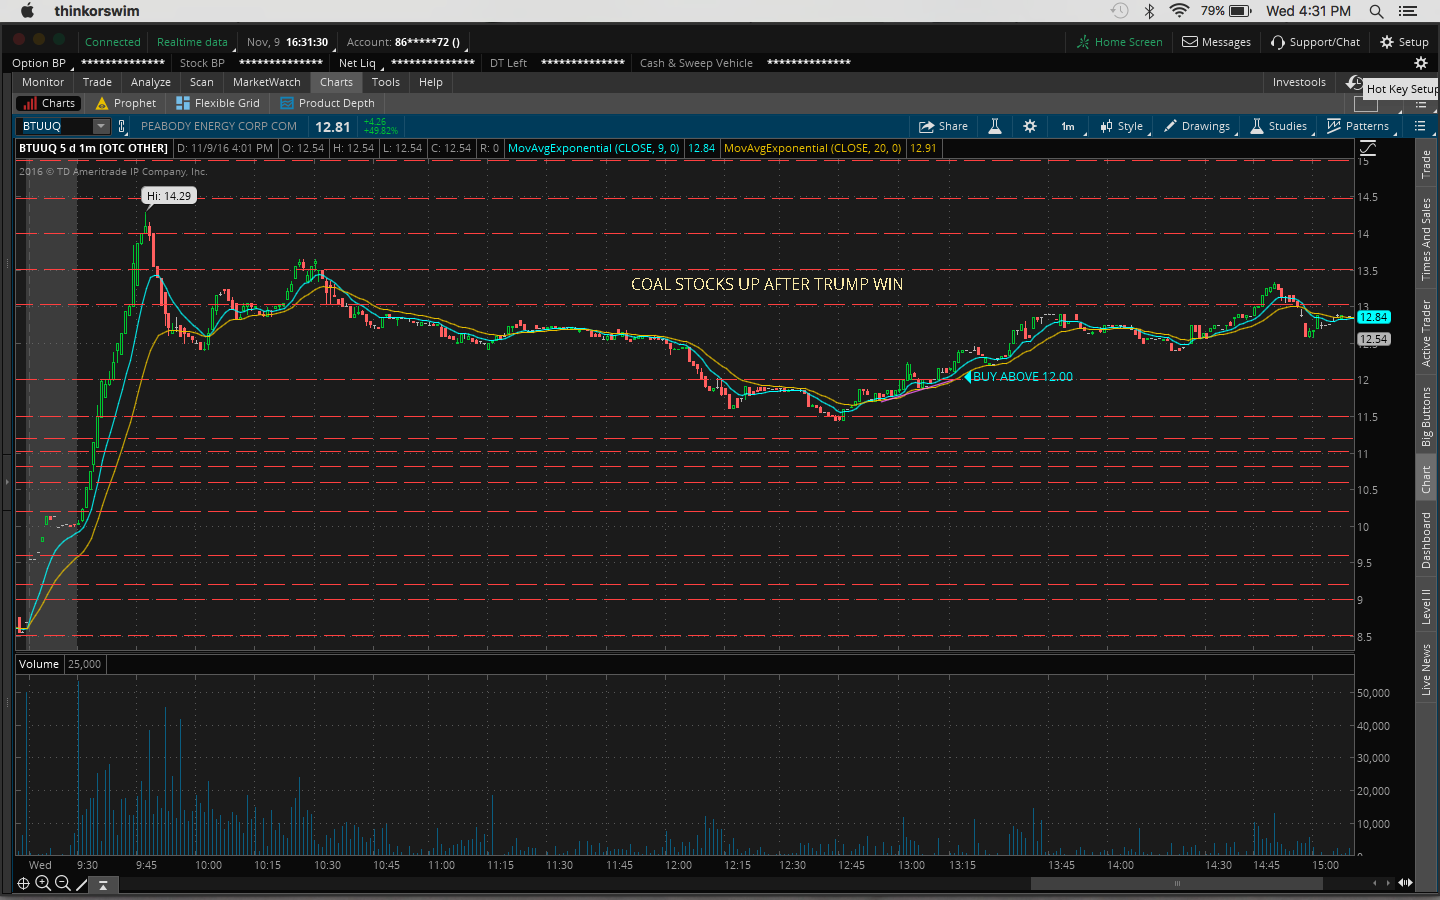Click the scroll-to-latest arrows icon bottom right
This screenshot has height=900, width=1440.
pos(1405,882)
